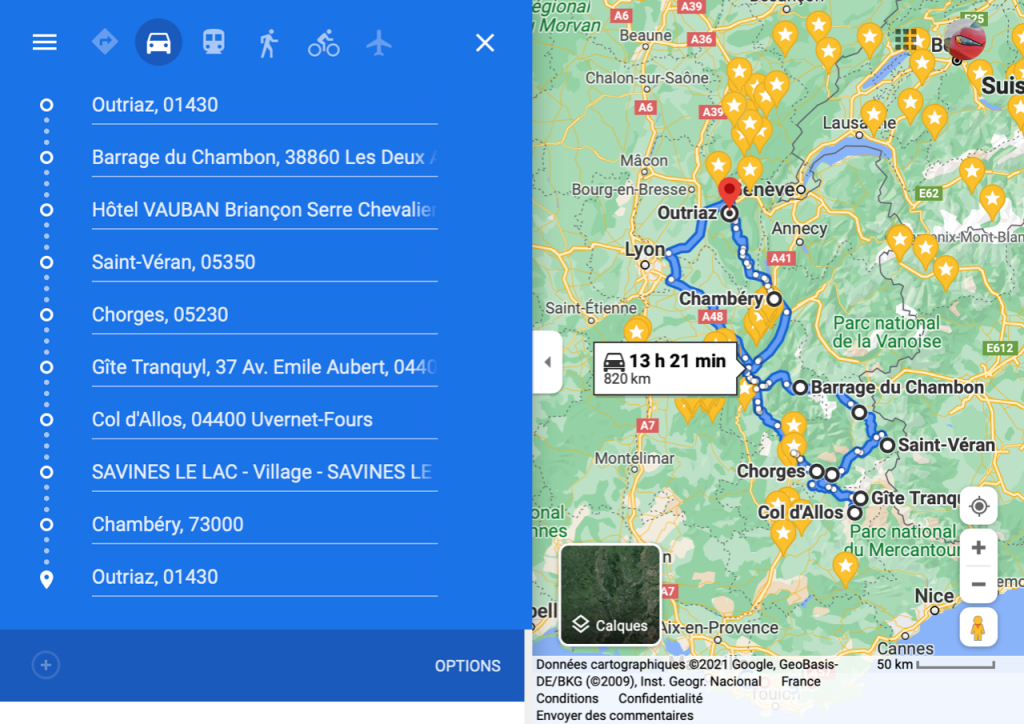Close the directions panel
Screen dimensions: 1024x724
(x=485, y=43)
